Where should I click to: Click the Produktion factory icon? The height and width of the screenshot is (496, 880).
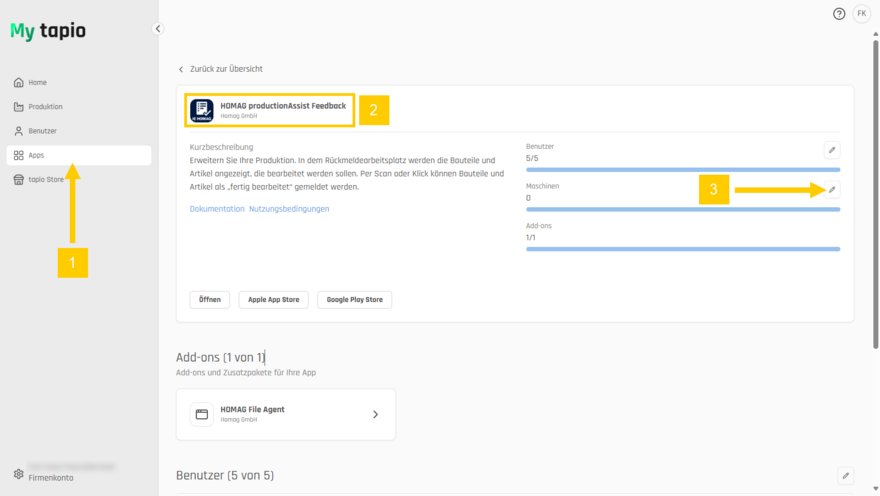click(x=19, y=107)
